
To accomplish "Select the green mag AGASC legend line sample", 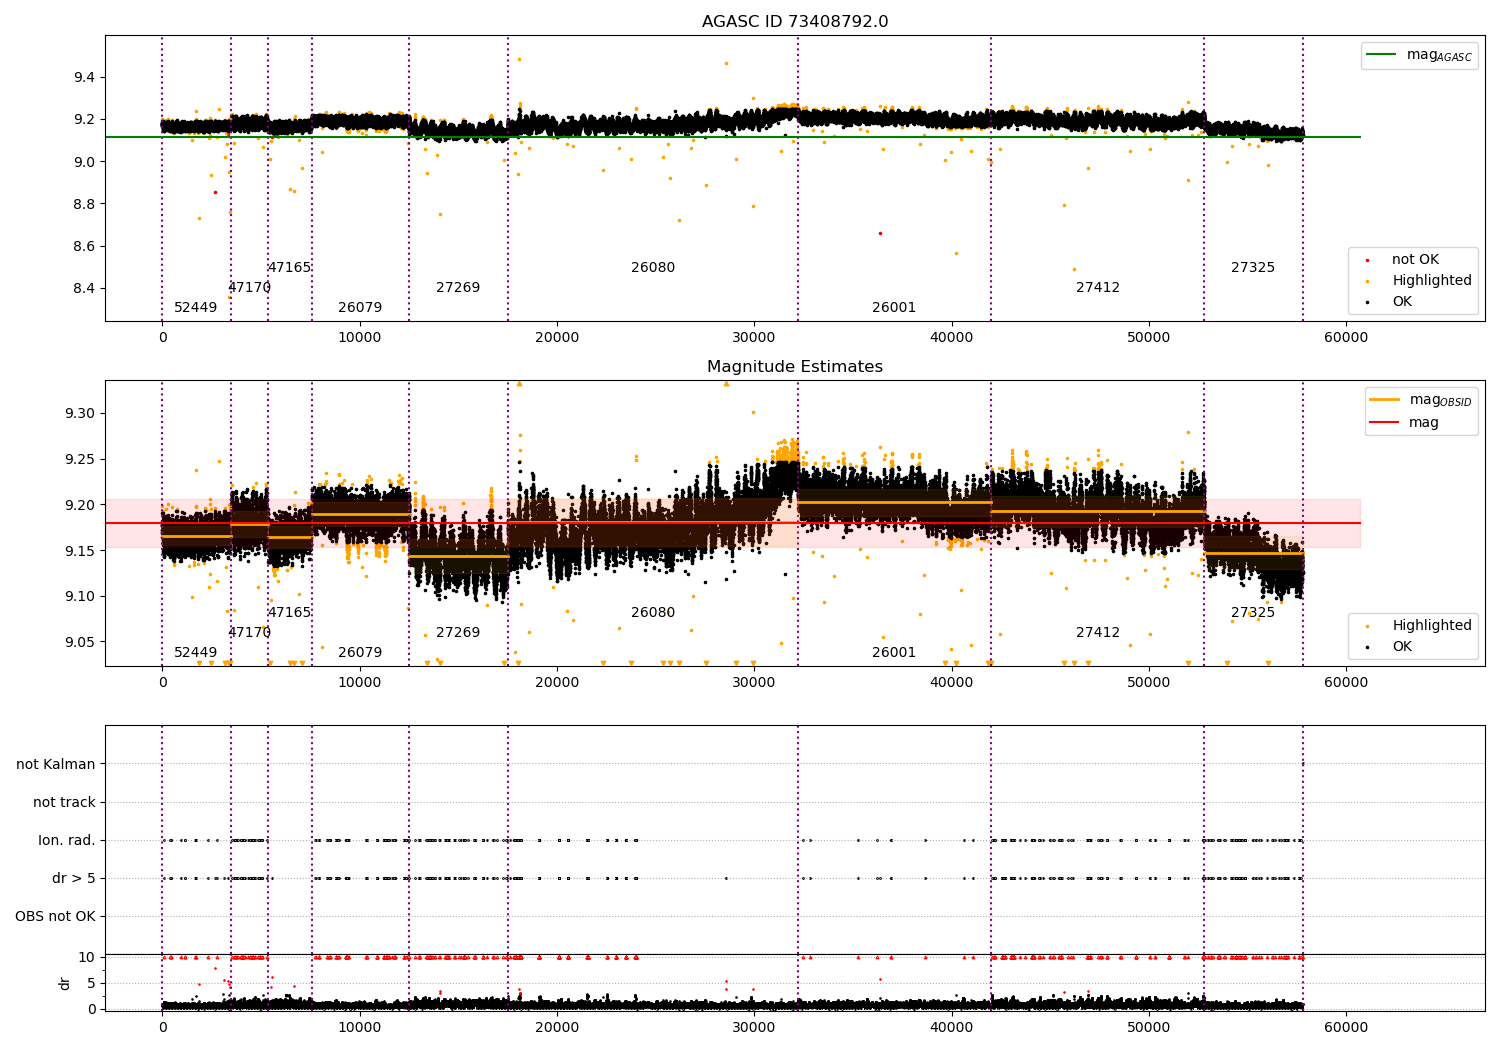I will coord(1381,55).
